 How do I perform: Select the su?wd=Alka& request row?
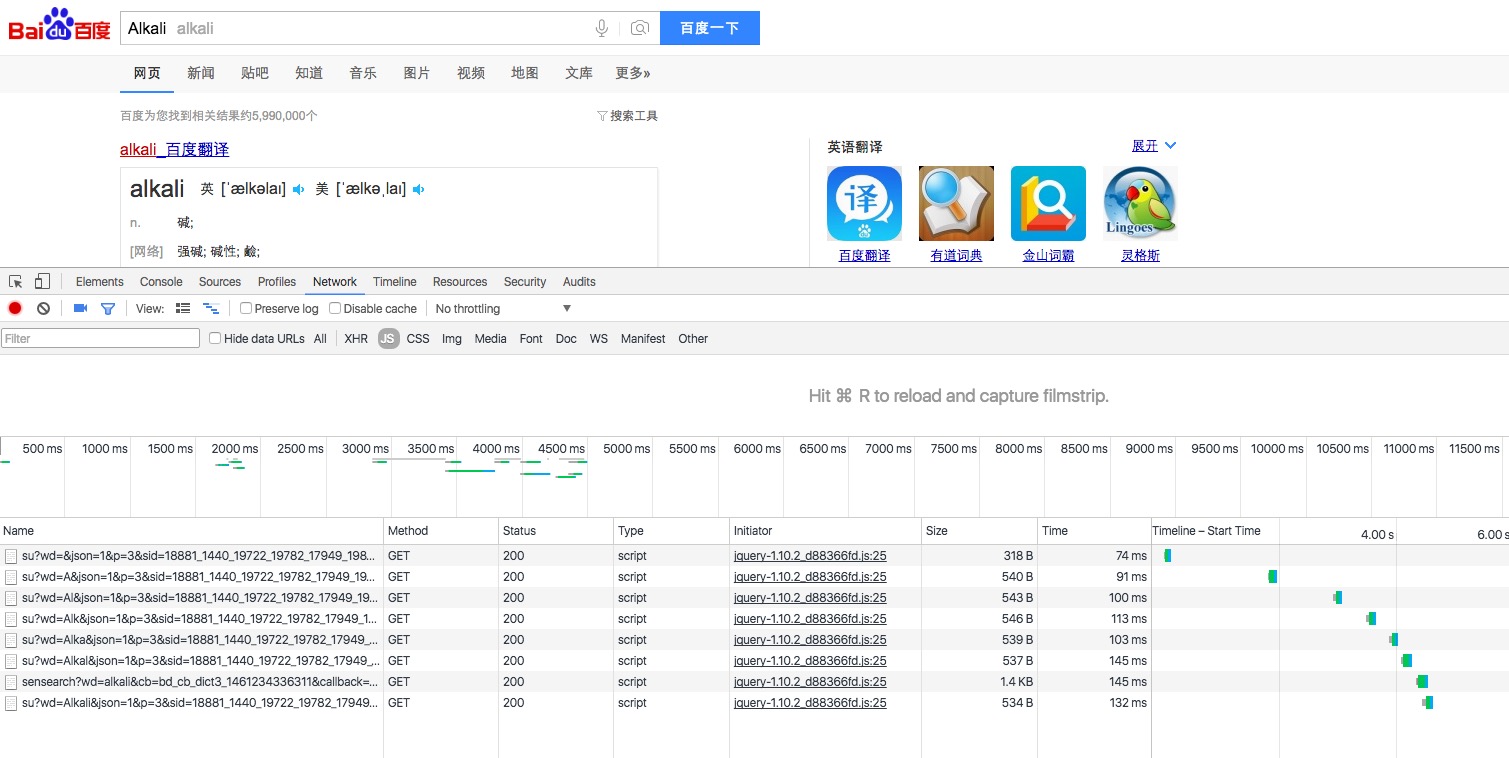point(754,640)
